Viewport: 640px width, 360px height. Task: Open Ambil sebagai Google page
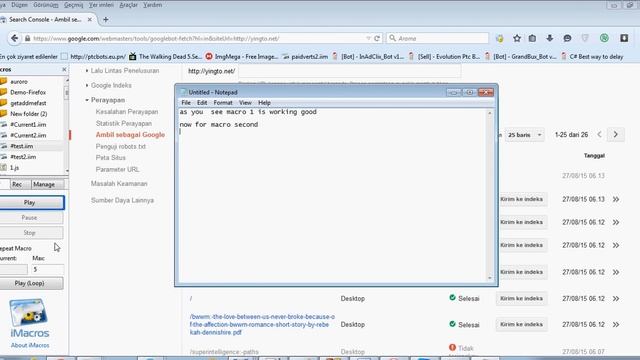point(130,135)
